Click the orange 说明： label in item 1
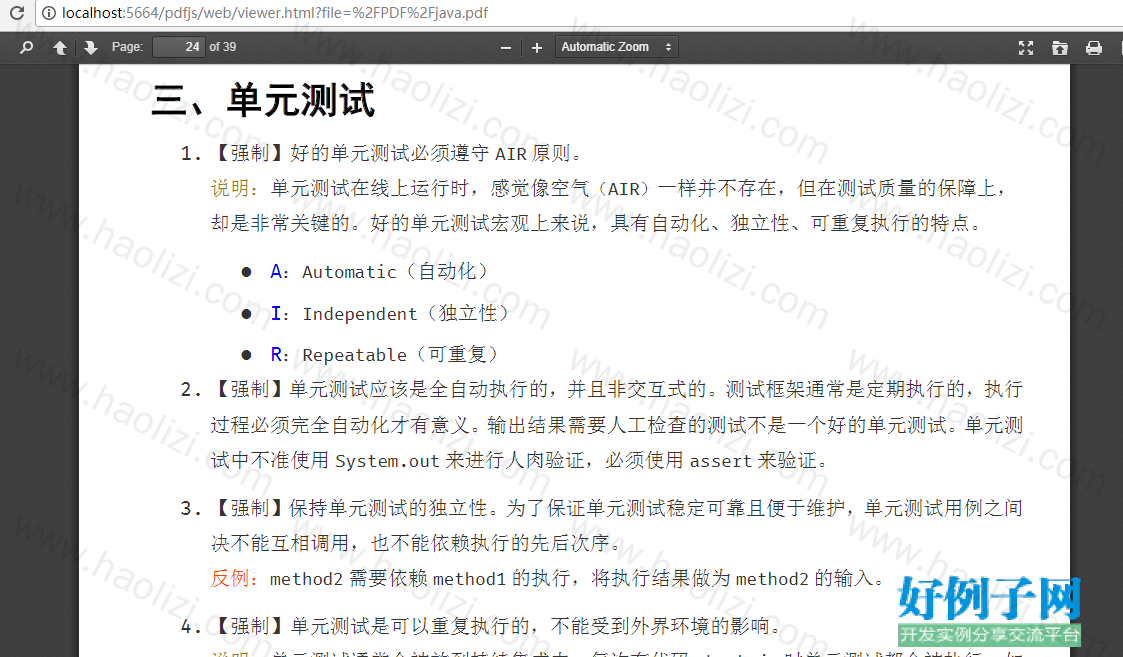This screenshot has height=657, width=1123. pyautogui.click(x=235, y=188)
